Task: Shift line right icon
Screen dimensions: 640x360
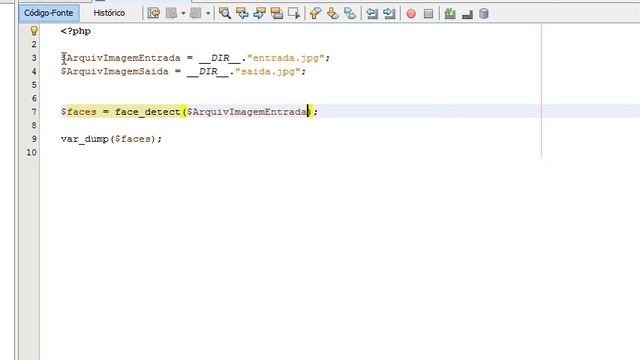Action: point(389,13)
